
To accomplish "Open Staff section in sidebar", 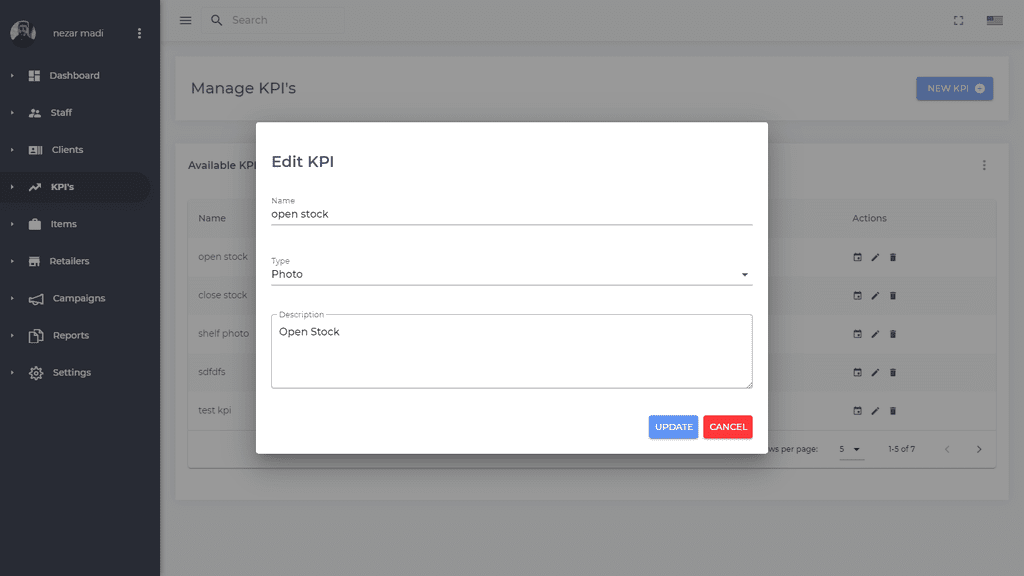I will [x=61, y=113].
